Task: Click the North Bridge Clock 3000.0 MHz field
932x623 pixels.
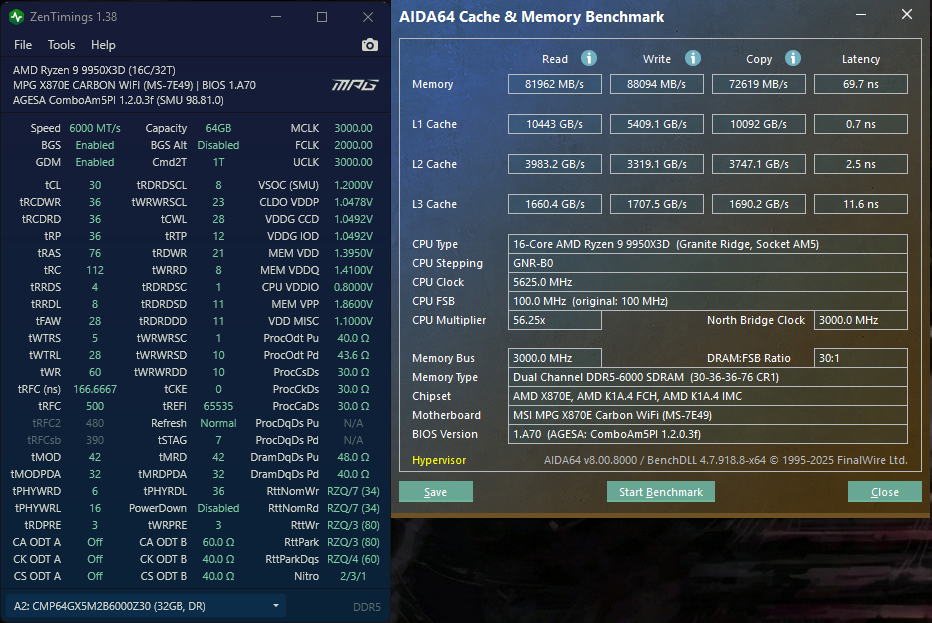Action: [861, 320]
